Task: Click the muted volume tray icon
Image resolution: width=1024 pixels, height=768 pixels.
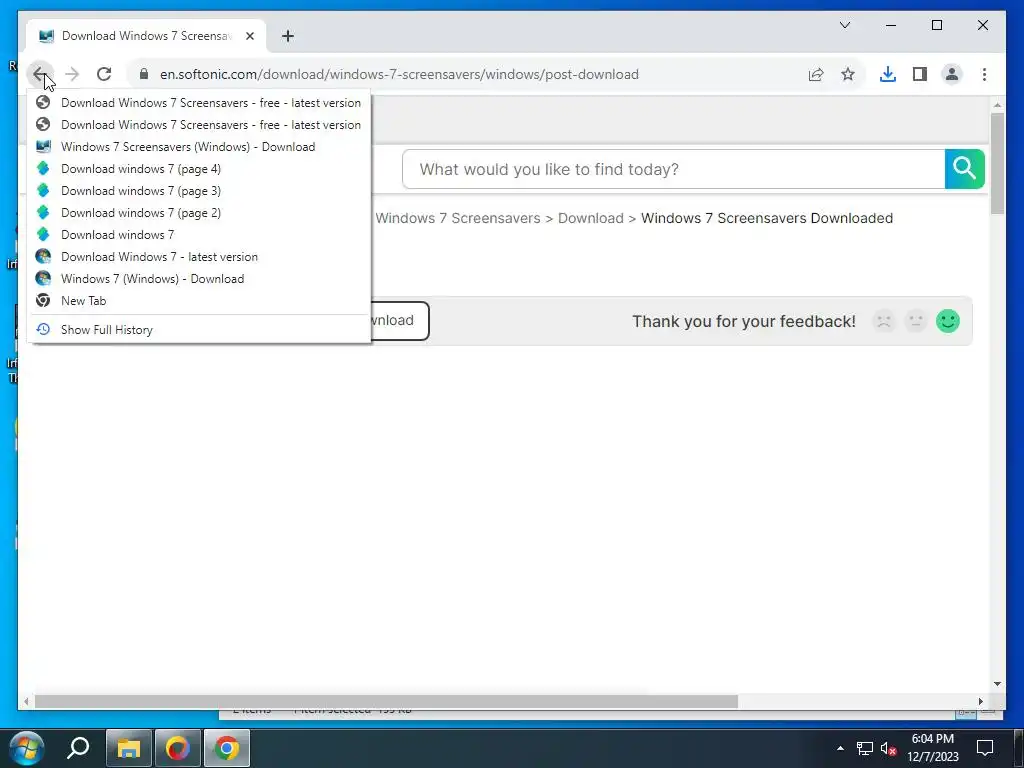Action: (x=888, y=748)
